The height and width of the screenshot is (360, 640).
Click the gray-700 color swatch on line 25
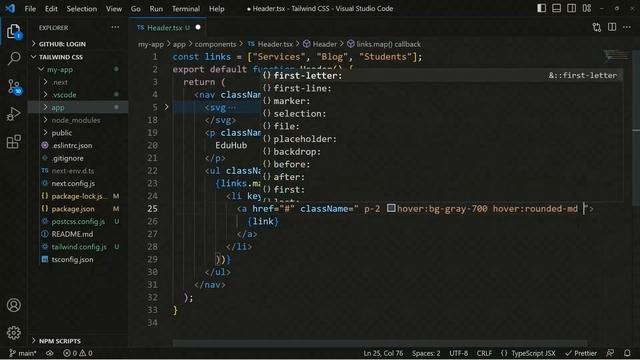point(391,208)
